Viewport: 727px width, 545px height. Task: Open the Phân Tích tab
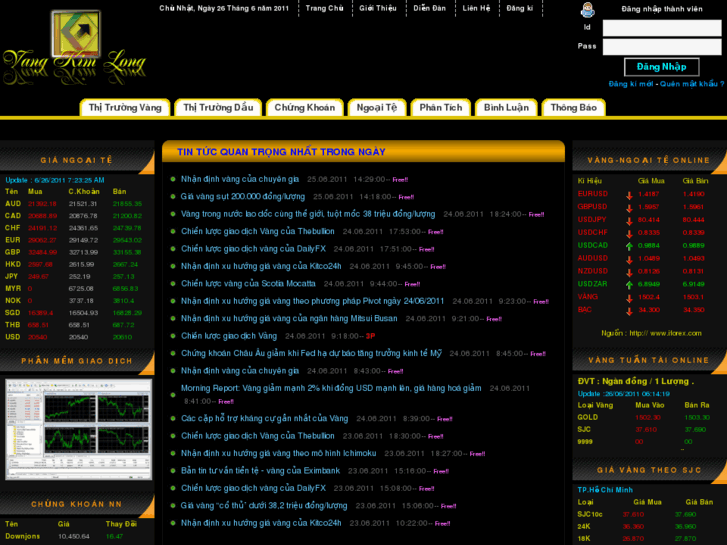tap(441, 108)
